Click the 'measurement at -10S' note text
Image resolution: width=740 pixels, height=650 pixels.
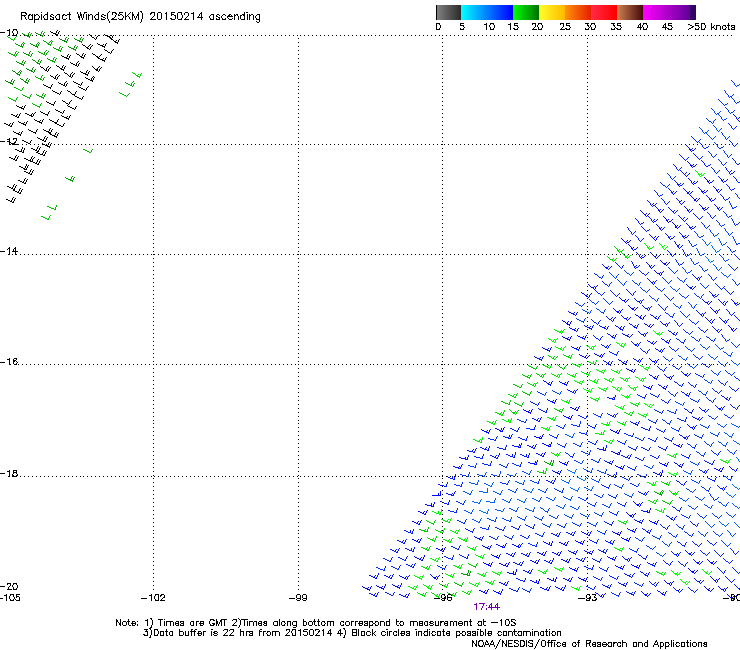click(463, 623)
